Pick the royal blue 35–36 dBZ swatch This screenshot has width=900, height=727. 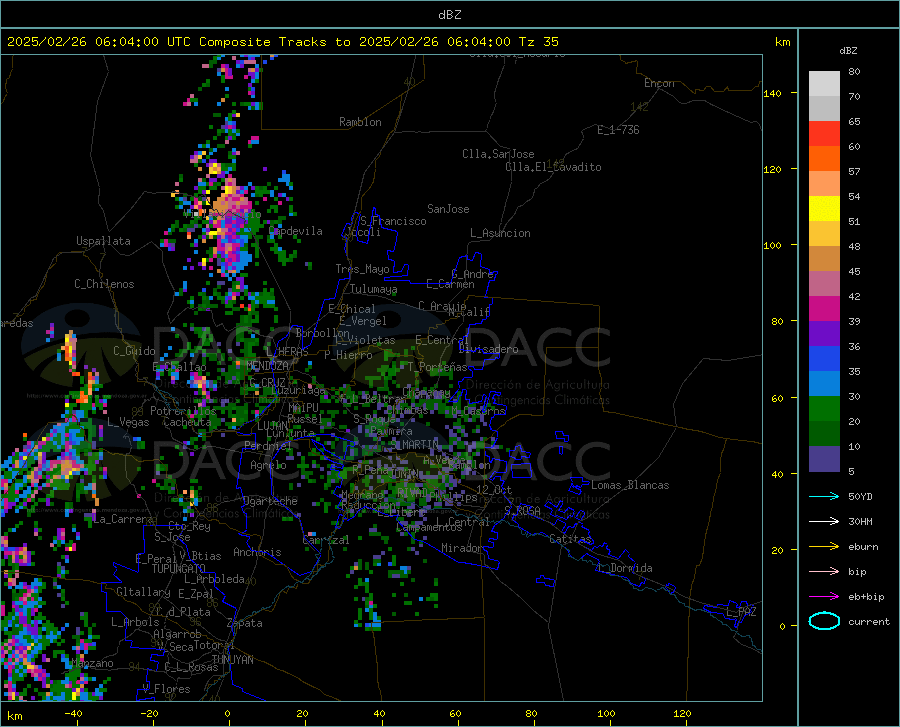[824, 359]
